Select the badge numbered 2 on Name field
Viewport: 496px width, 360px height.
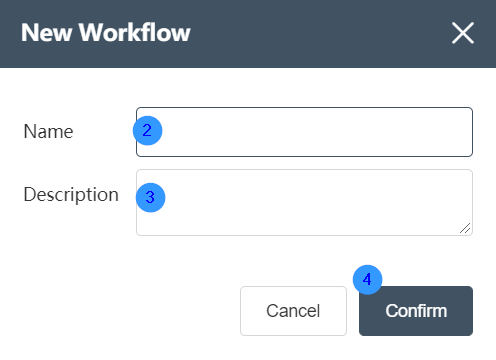click(x=147, y=131)
